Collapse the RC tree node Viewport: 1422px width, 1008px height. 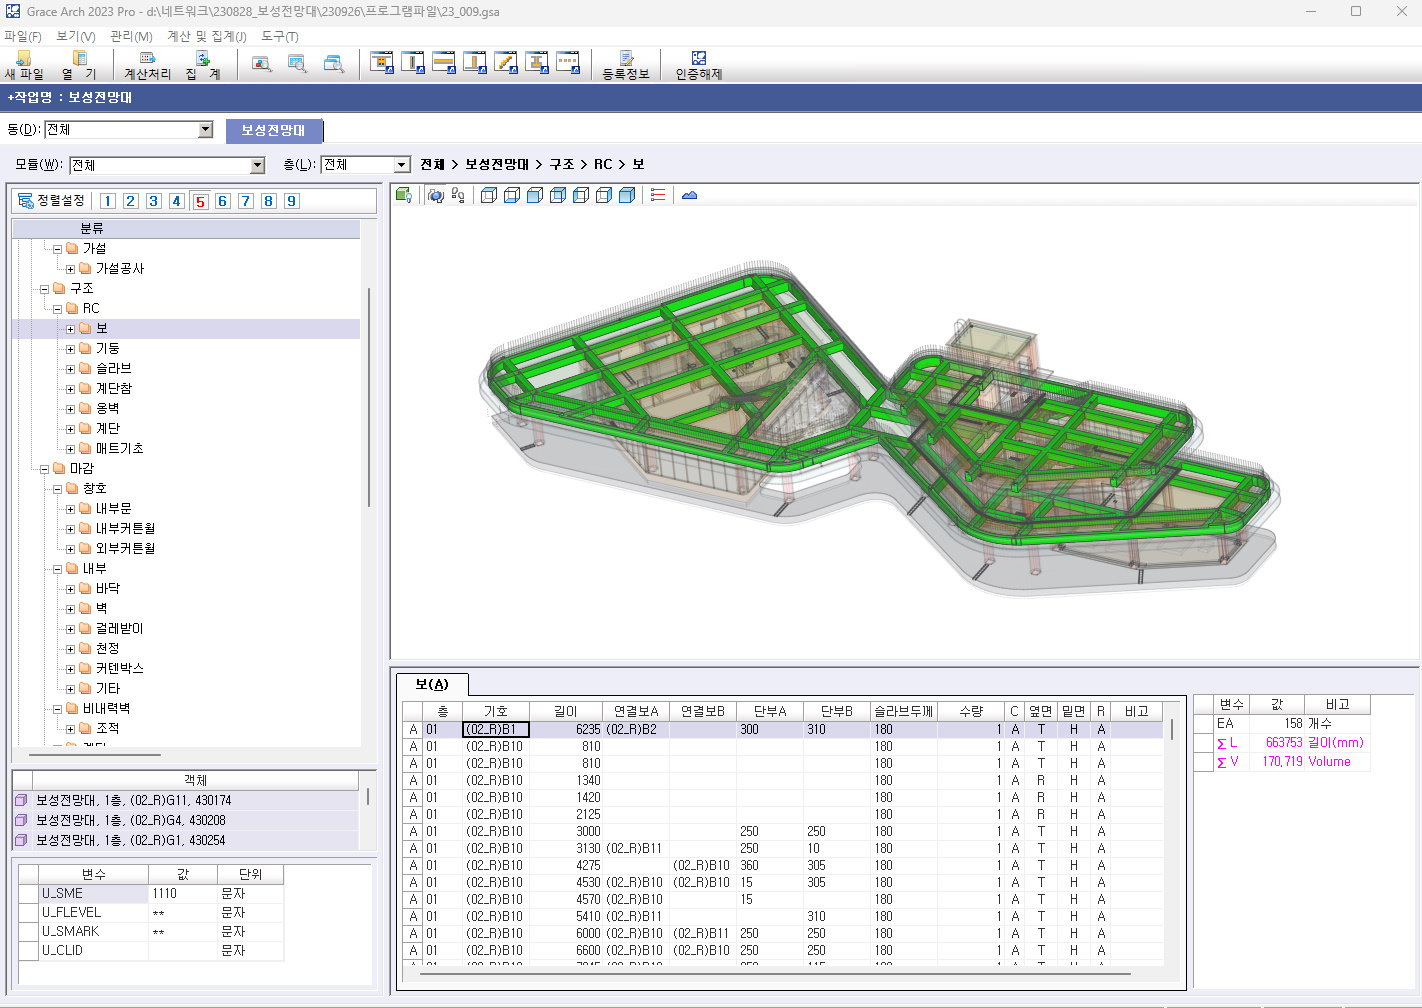click(57, 309)
